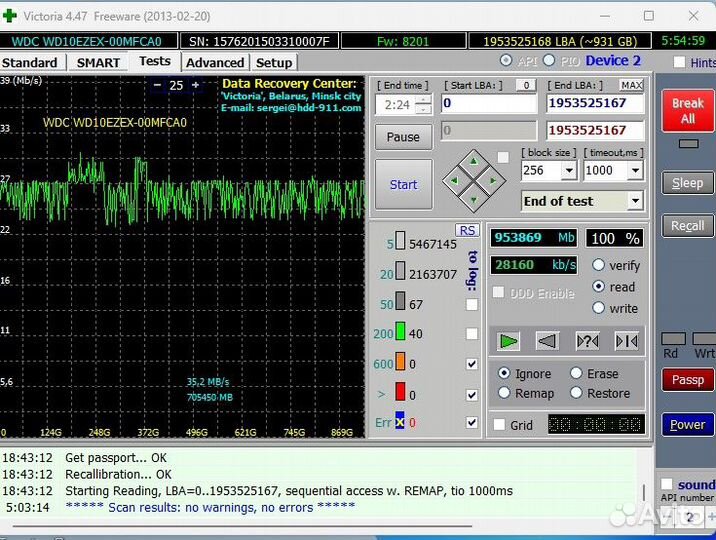Open the Advanced tab

tap(214, 62)
